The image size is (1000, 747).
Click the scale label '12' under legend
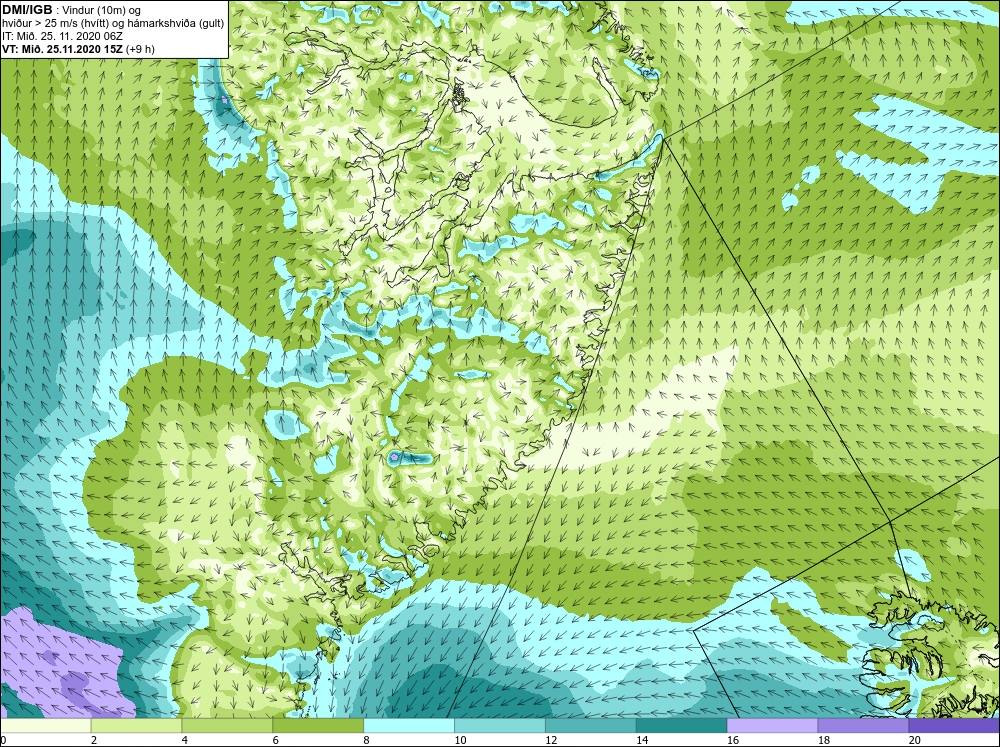click(550, 740)
